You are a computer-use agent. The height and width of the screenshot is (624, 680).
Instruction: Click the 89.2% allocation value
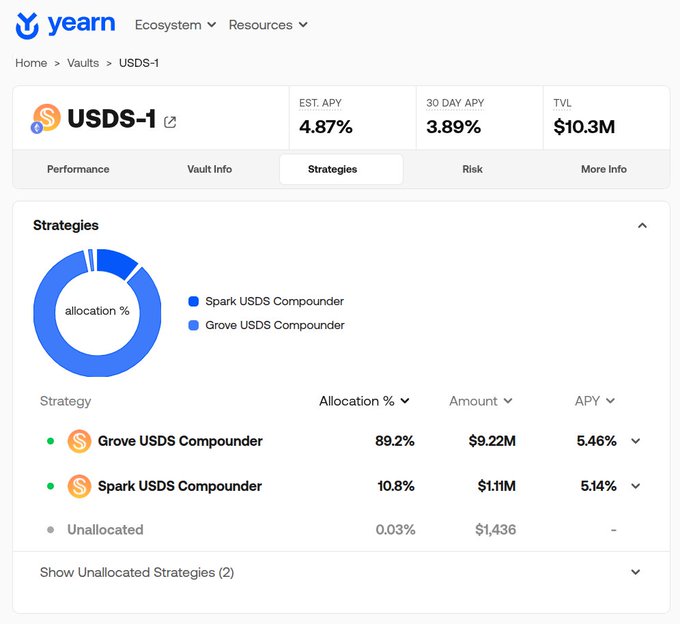(x=395, y=441)
